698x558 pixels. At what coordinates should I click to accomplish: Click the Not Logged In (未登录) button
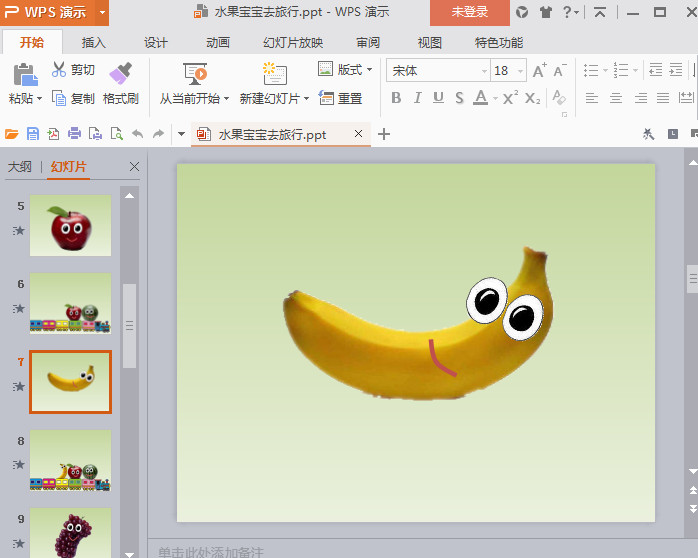pos(469,12)
